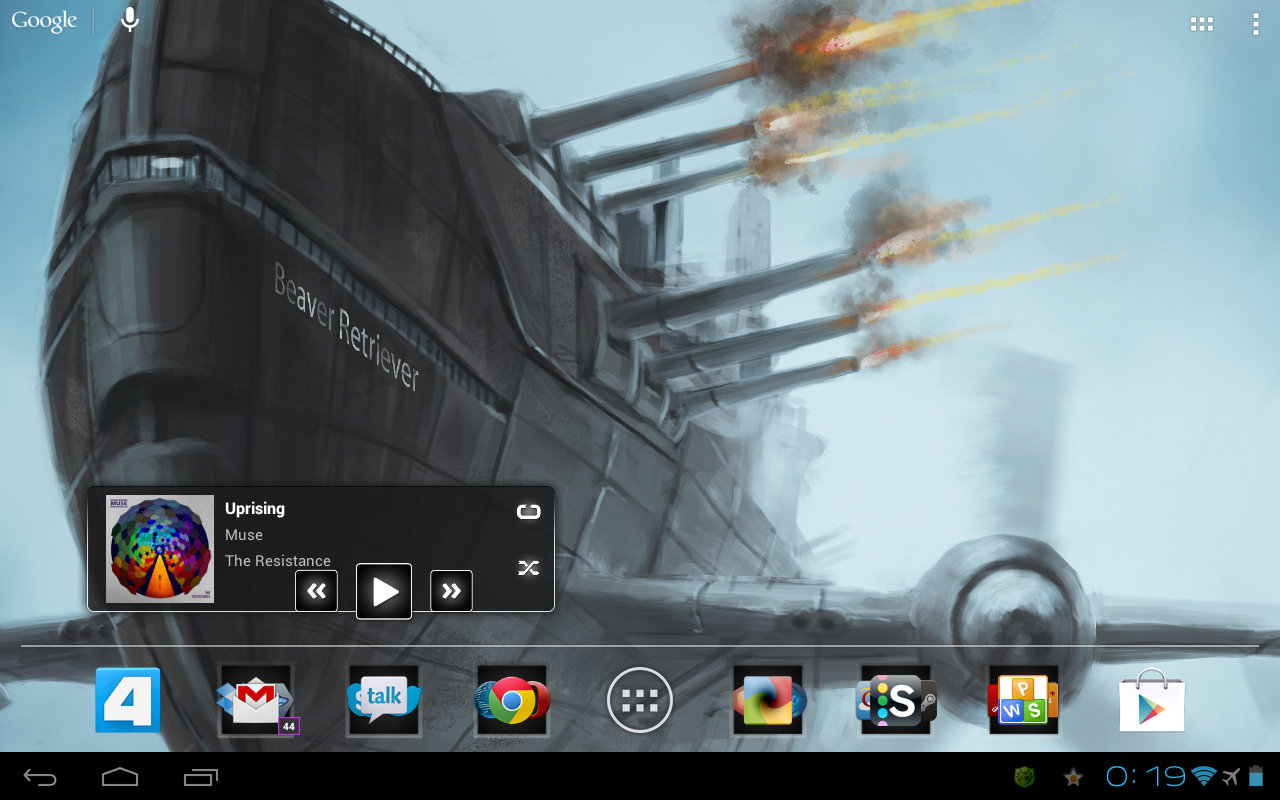The width and height of the screenshot is (1280, 800).
Task: Play the song Uprising
Action: tap(384, 592)
